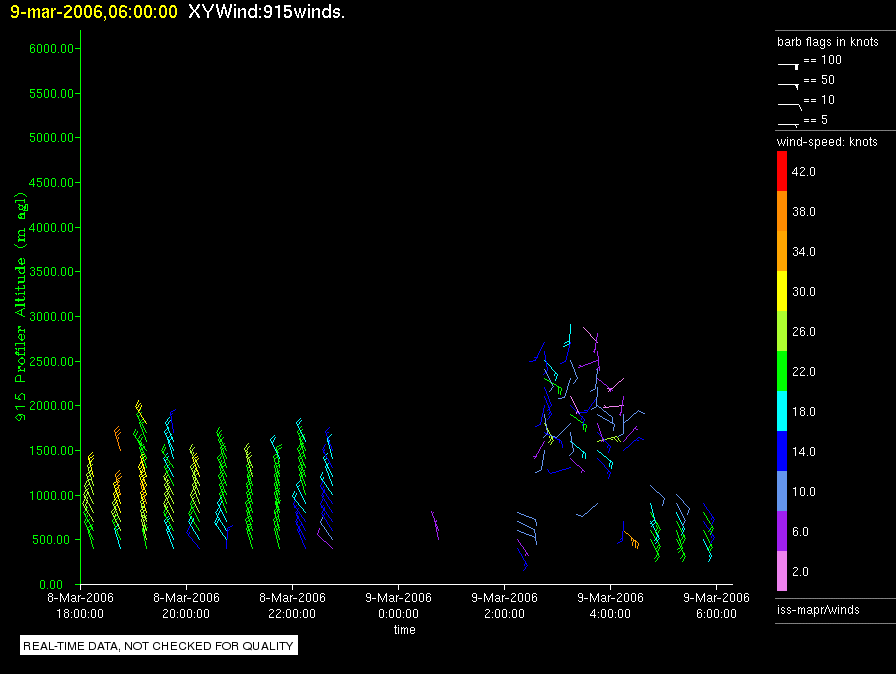Select the pink 2.0 knots color band
The height and width of the screenshot is (674, 896).
pyautogui.click(x=782, y=571)
